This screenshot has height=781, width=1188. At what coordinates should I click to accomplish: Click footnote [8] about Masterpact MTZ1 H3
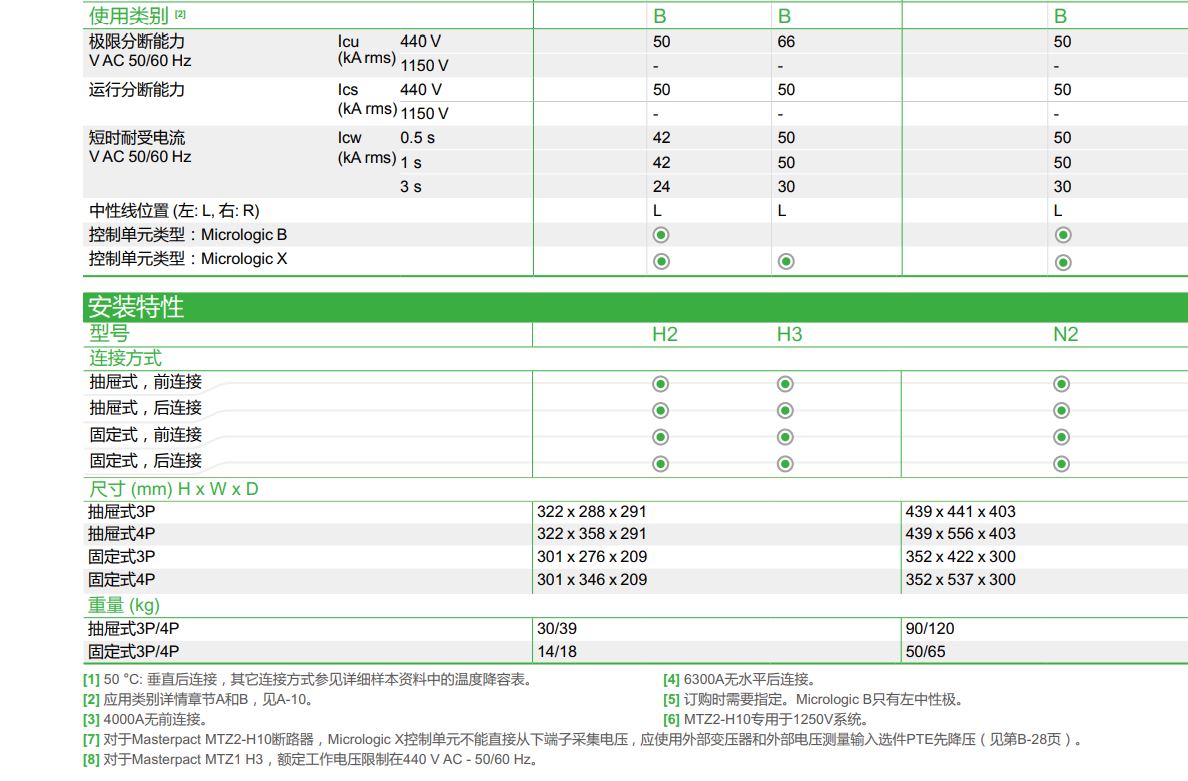coord(310,759)
